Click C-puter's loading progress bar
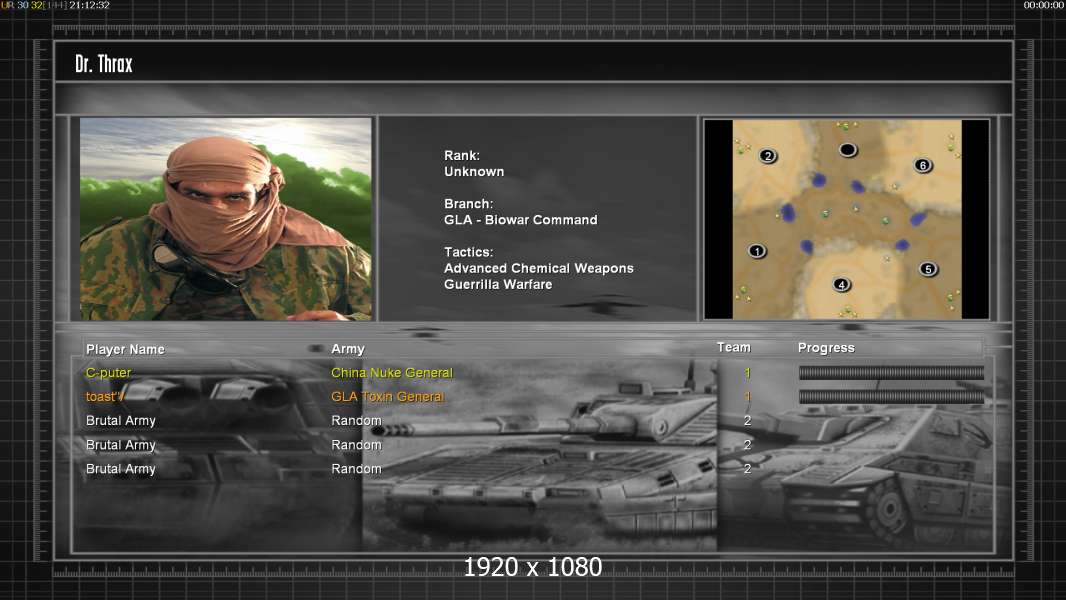The height and width of the screenshot is (600, 1066). 891,372
